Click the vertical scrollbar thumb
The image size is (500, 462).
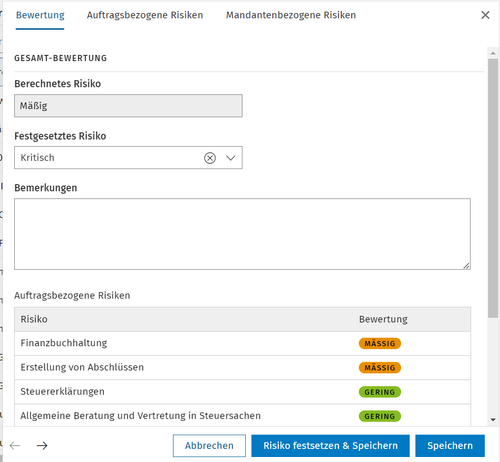point(493,188)
